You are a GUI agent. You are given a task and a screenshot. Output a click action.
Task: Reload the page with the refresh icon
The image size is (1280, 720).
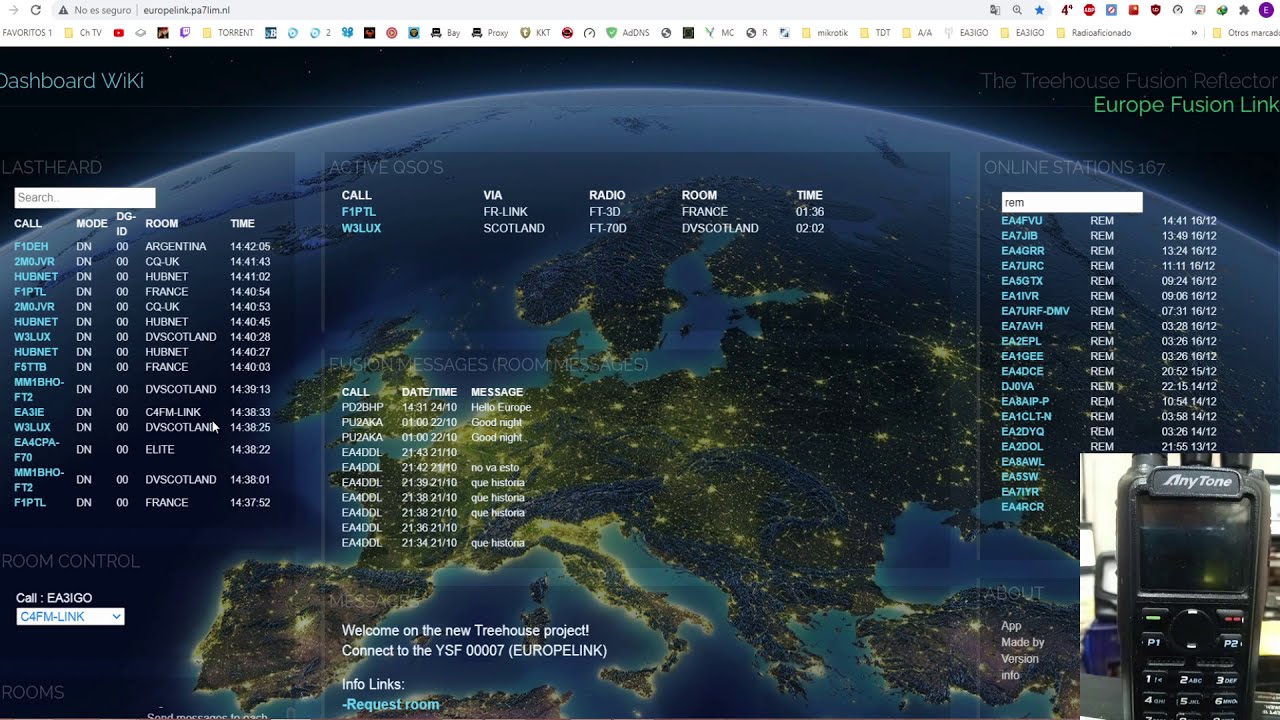pos(36,10)
